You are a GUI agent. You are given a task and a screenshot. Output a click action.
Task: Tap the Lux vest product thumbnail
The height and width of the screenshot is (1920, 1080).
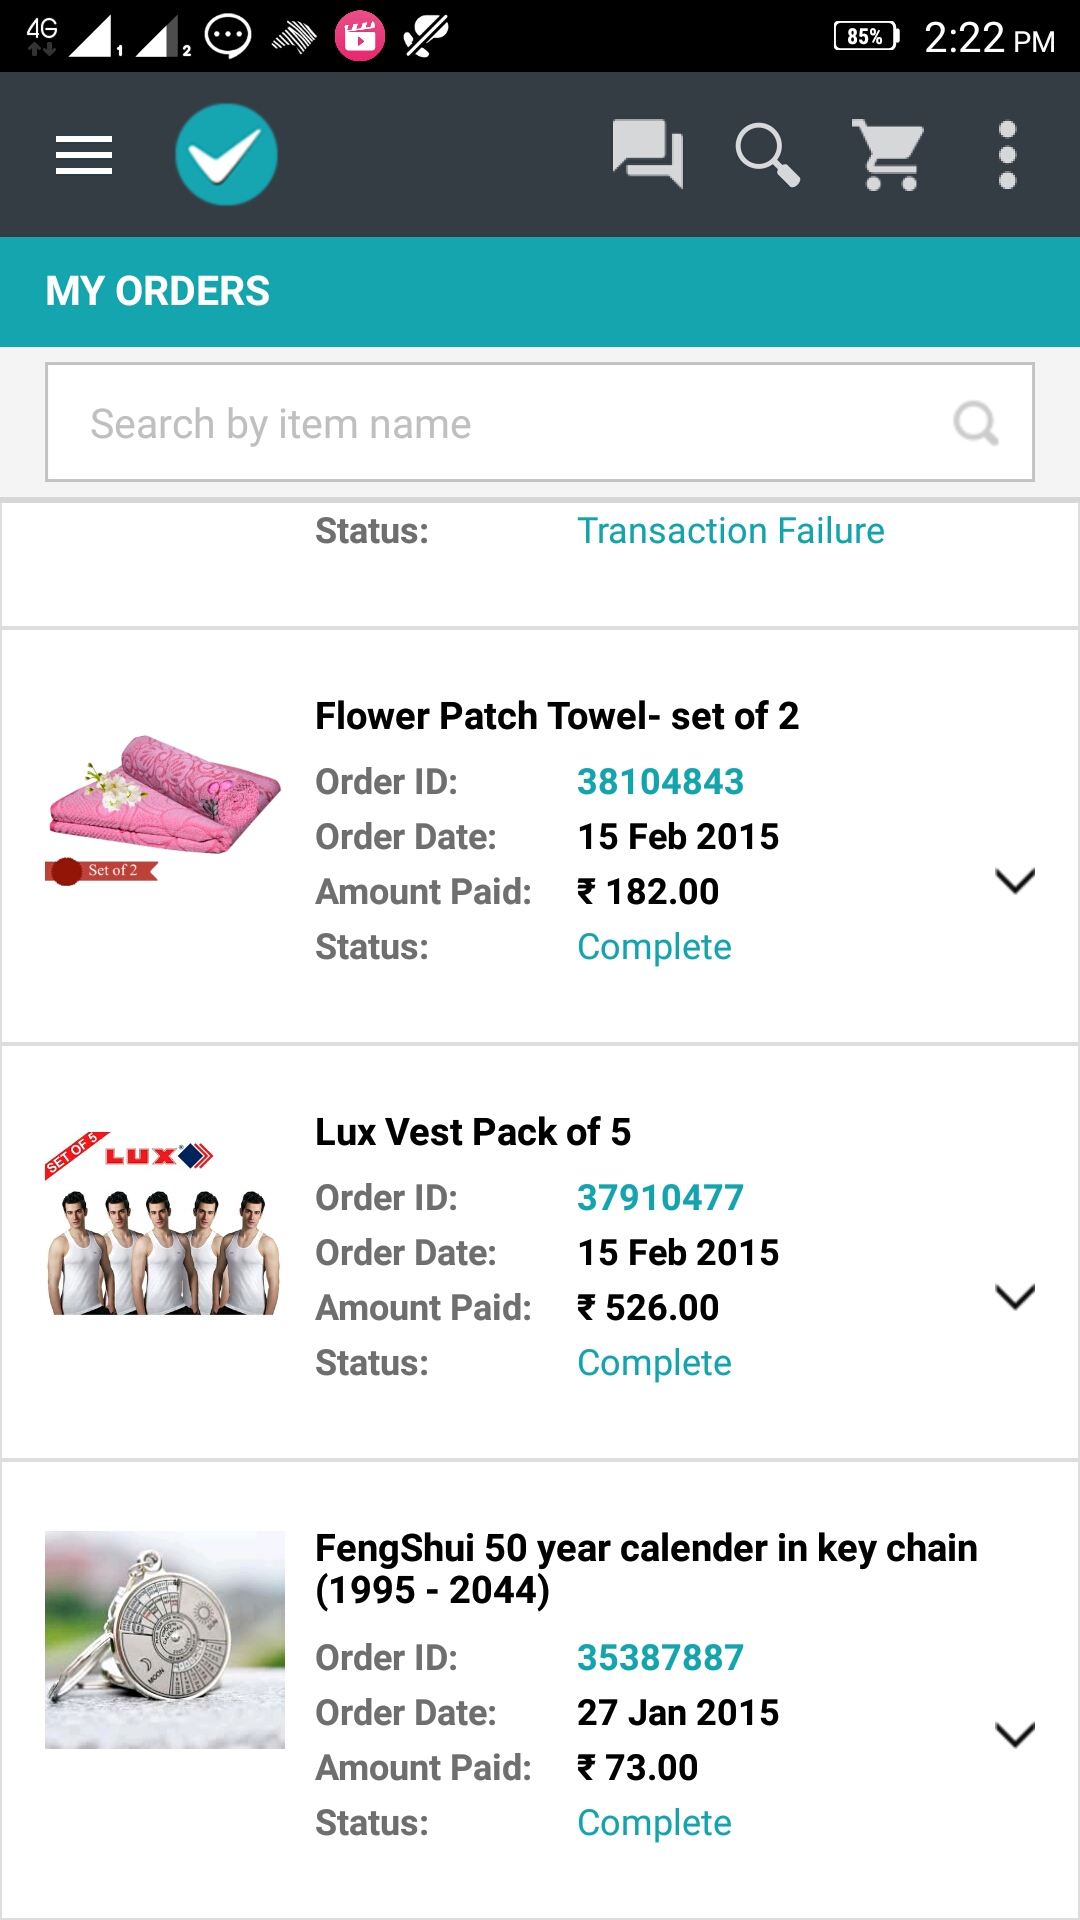(165, 1225)
